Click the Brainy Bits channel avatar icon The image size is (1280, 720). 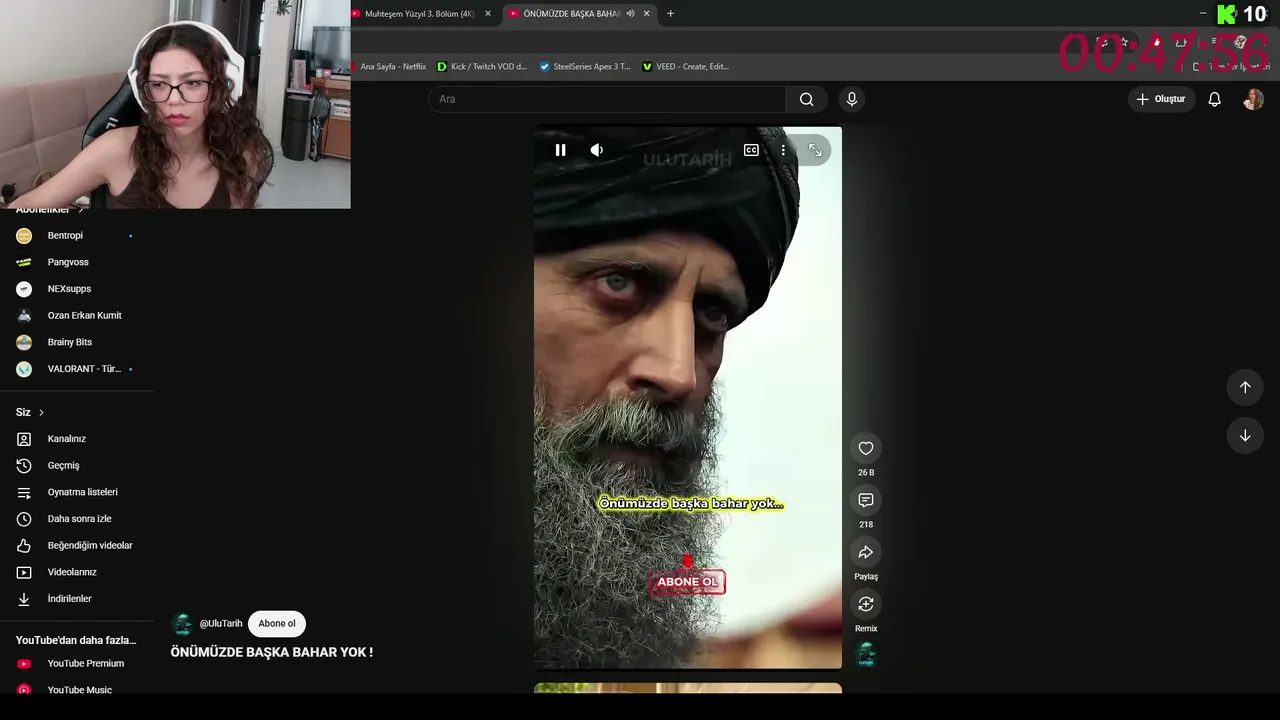24,342
